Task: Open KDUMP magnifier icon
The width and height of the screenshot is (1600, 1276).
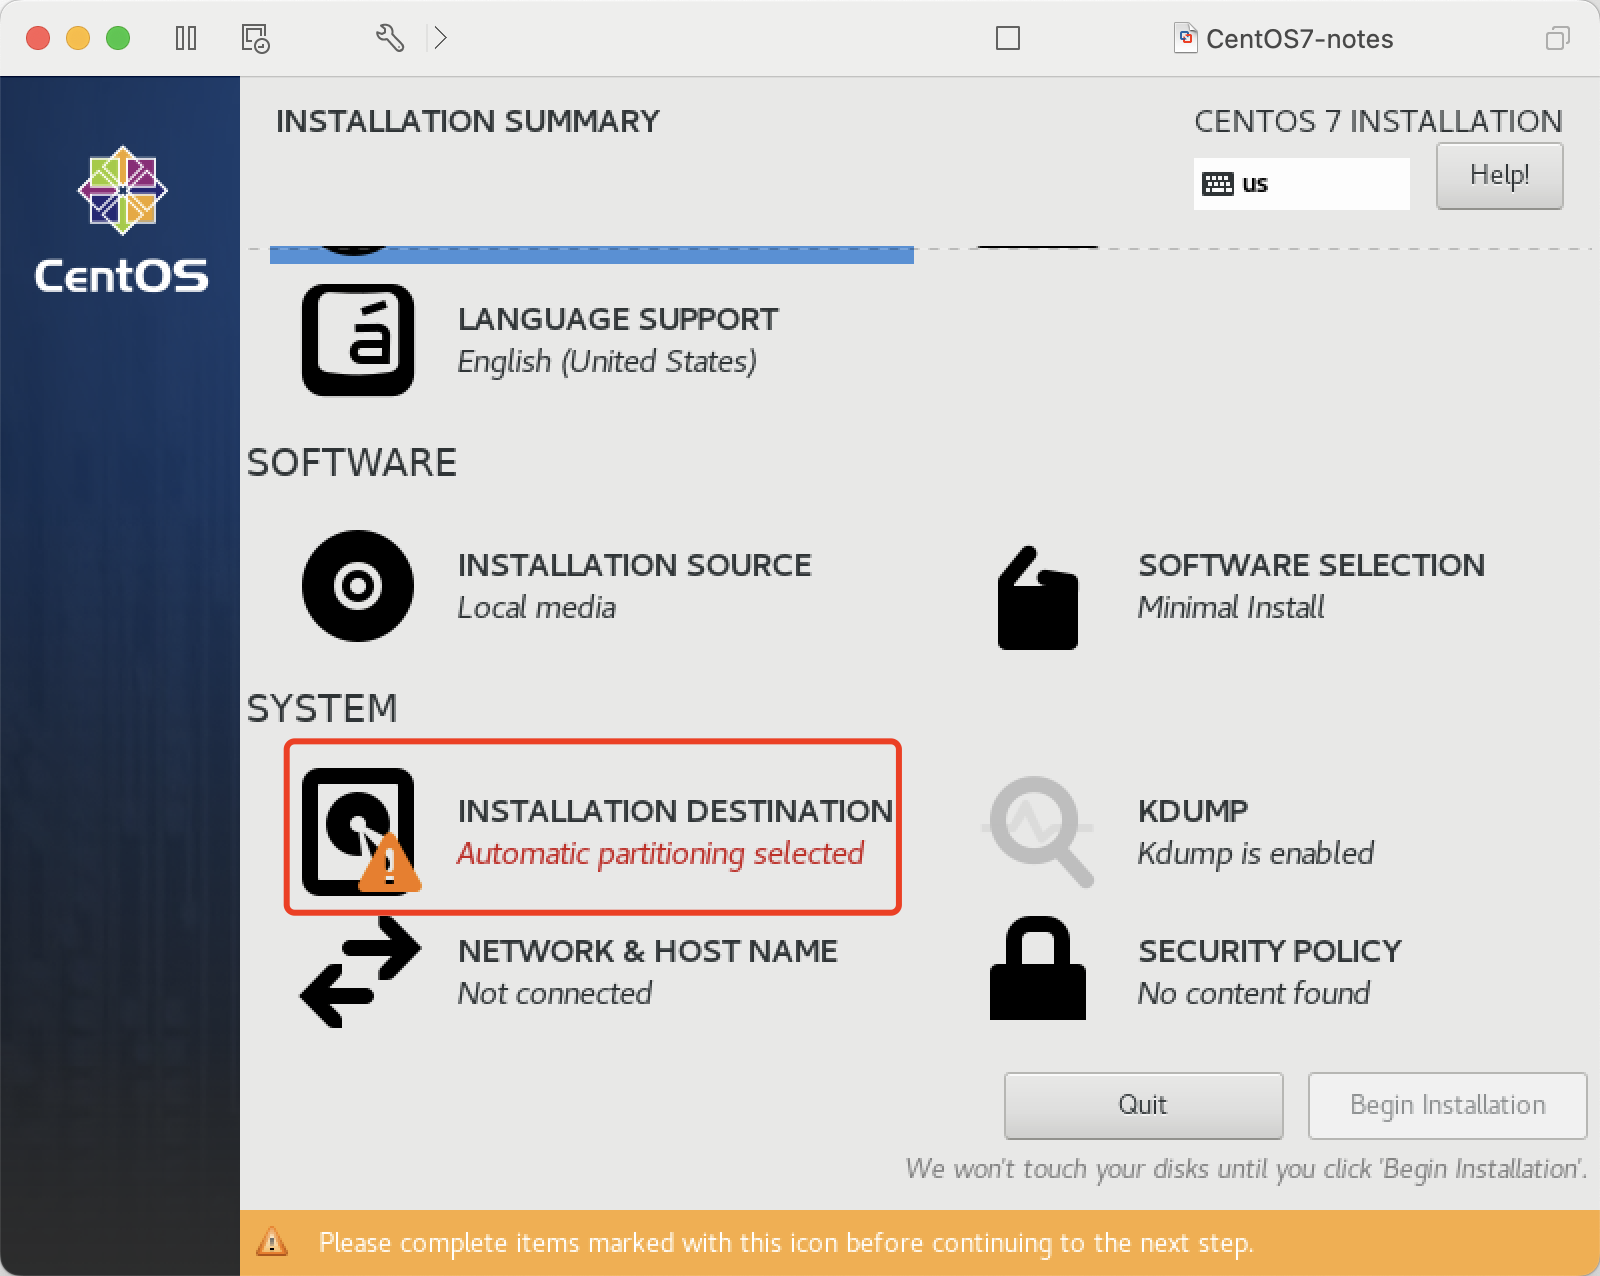Action: click(x=1039, y=831)
